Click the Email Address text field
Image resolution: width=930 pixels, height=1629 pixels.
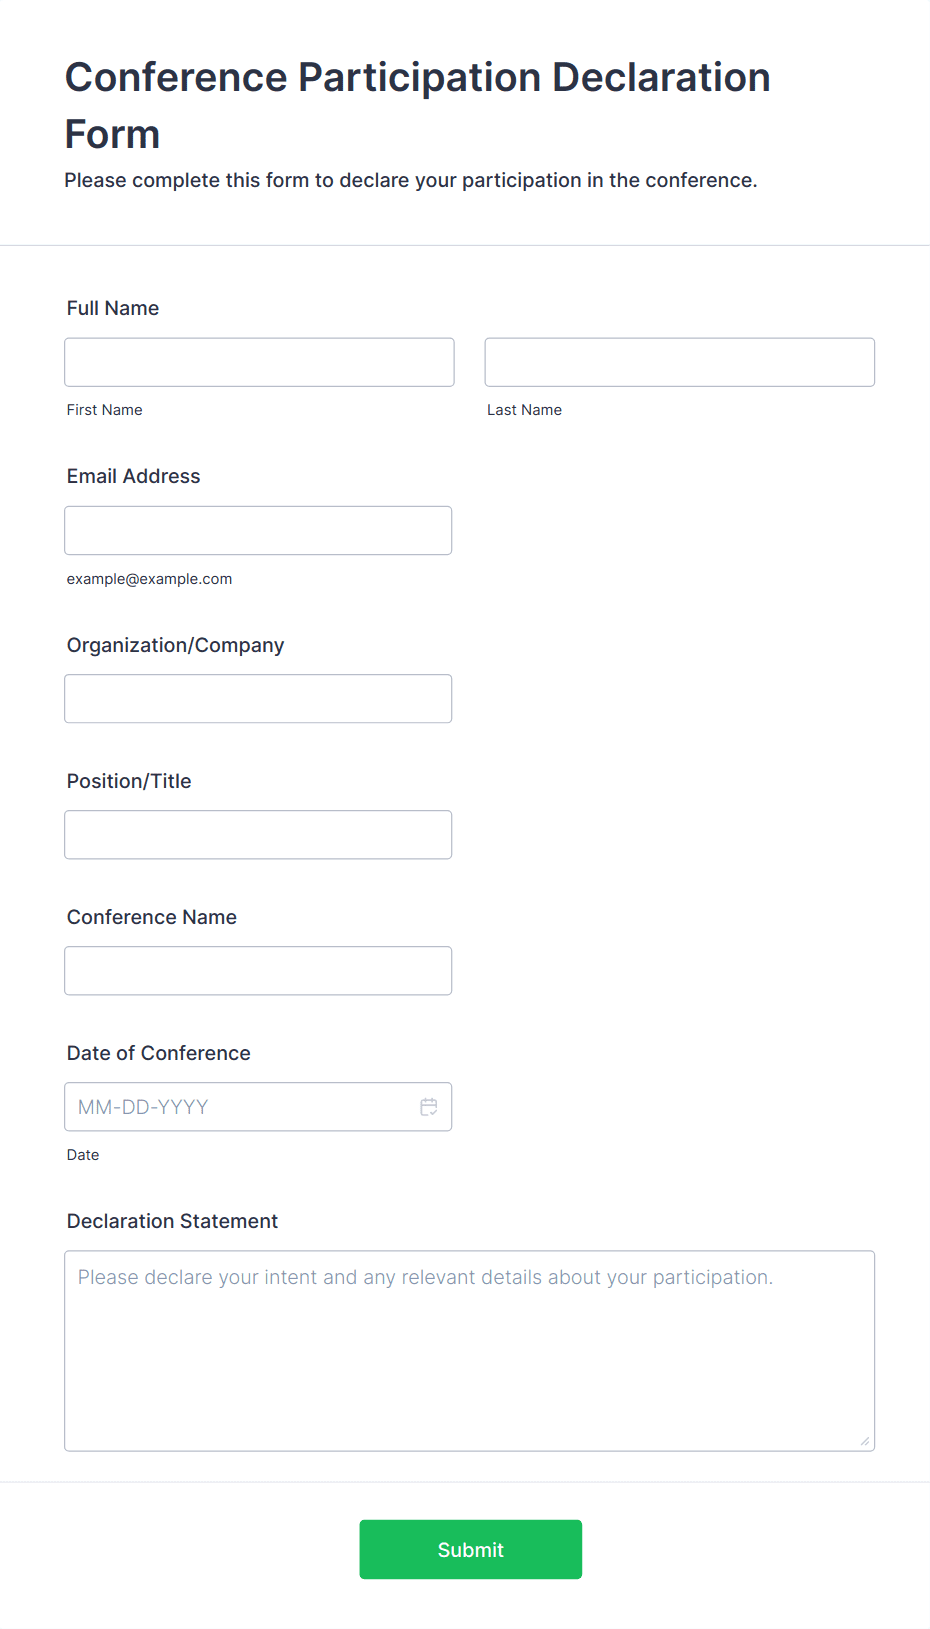pyautogui.click(x=258, y=530)
